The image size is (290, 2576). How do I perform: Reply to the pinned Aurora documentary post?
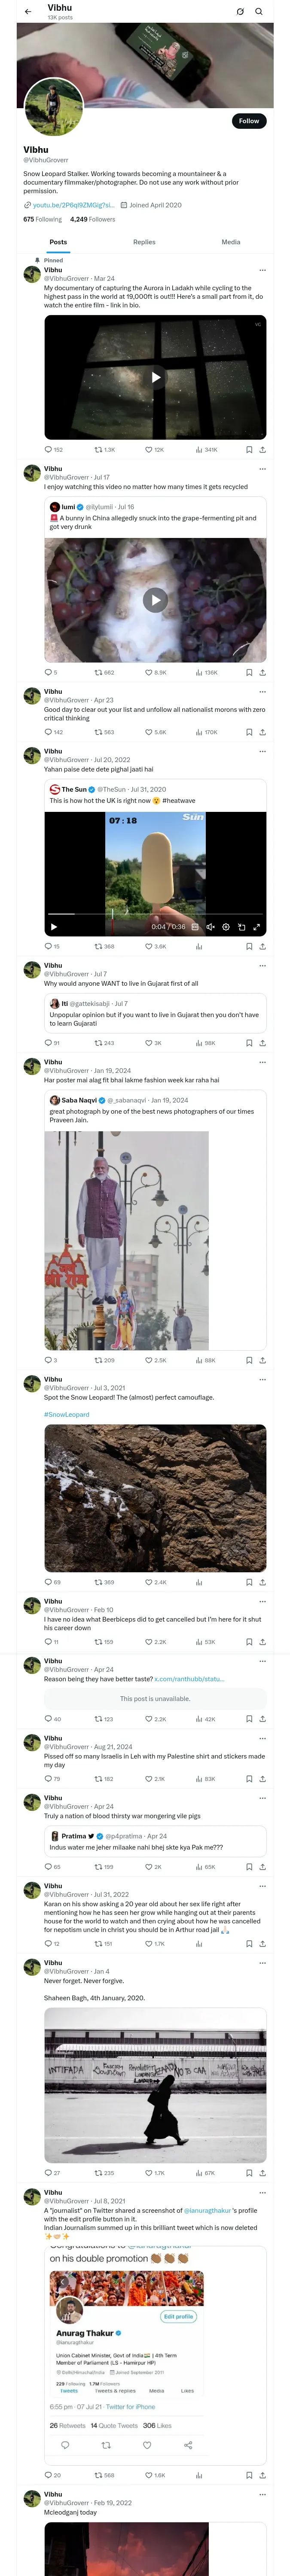[49, 450]
